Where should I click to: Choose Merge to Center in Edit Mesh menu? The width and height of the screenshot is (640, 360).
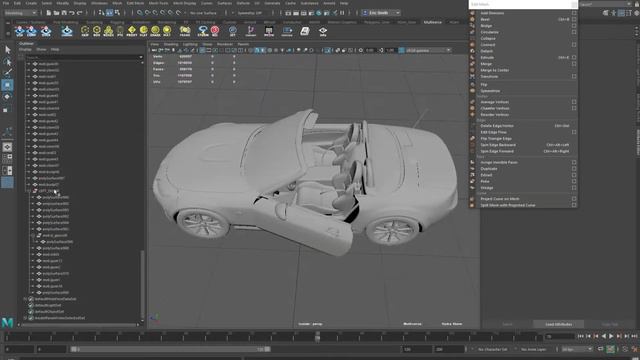[x=495, y=70]
